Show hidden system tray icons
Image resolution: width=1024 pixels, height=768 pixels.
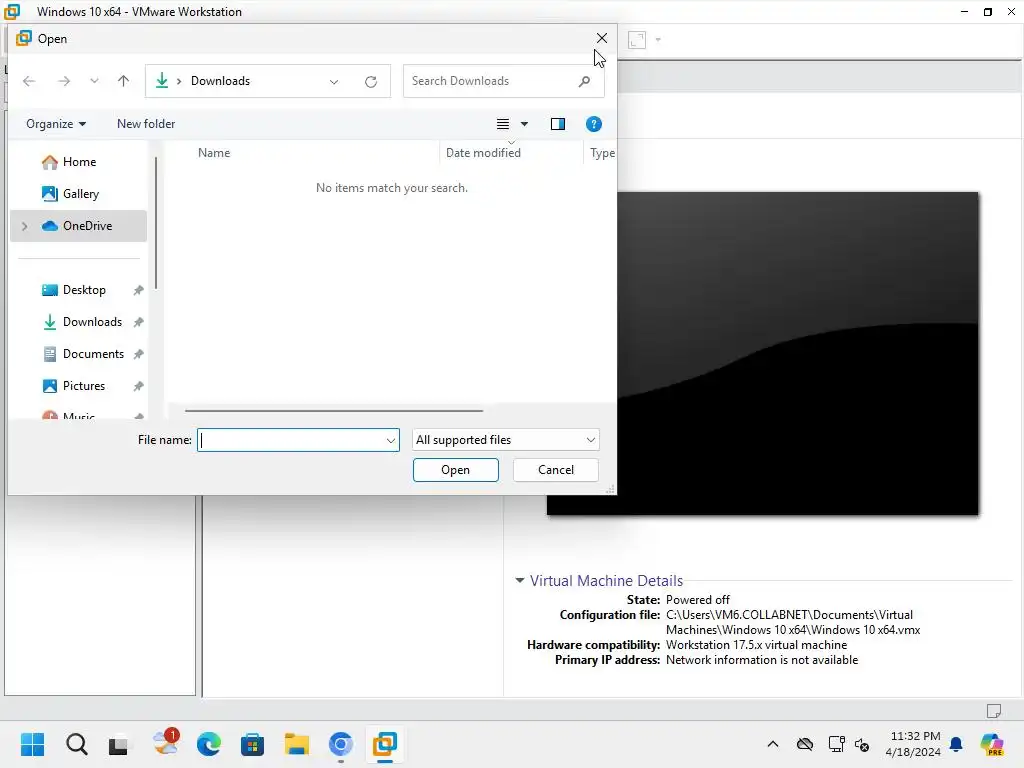pyautogui.click(x=773, y=744)
